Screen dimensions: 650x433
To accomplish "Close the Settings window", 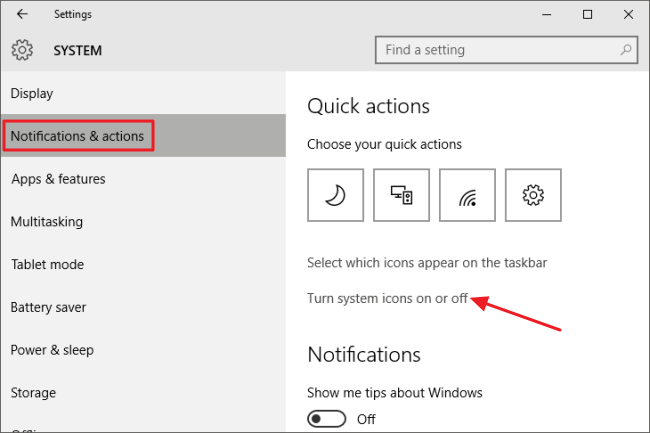I will point(628,15).
